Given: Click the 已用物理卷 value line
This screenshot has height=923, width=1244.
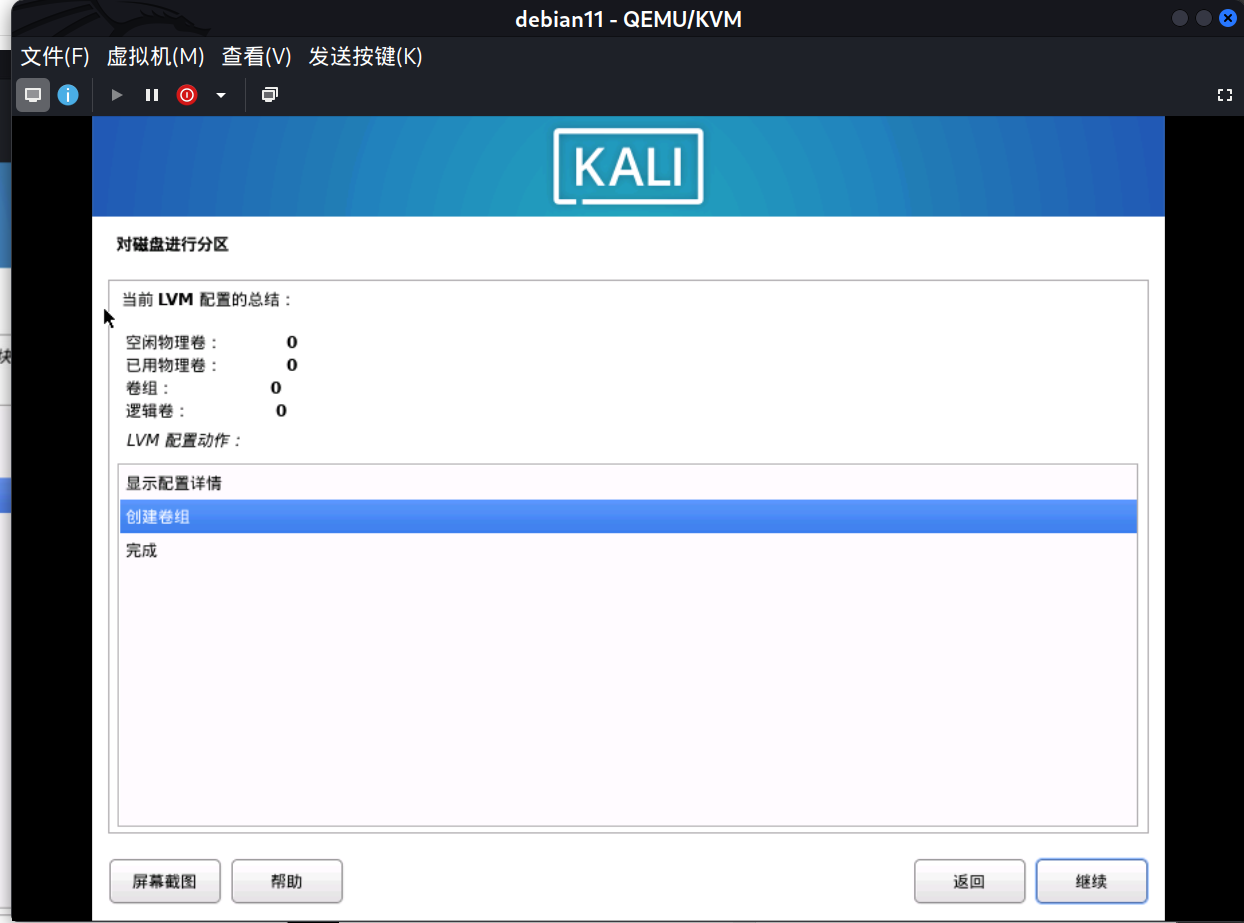Looking at the screenshot, I should click(211, 365).
